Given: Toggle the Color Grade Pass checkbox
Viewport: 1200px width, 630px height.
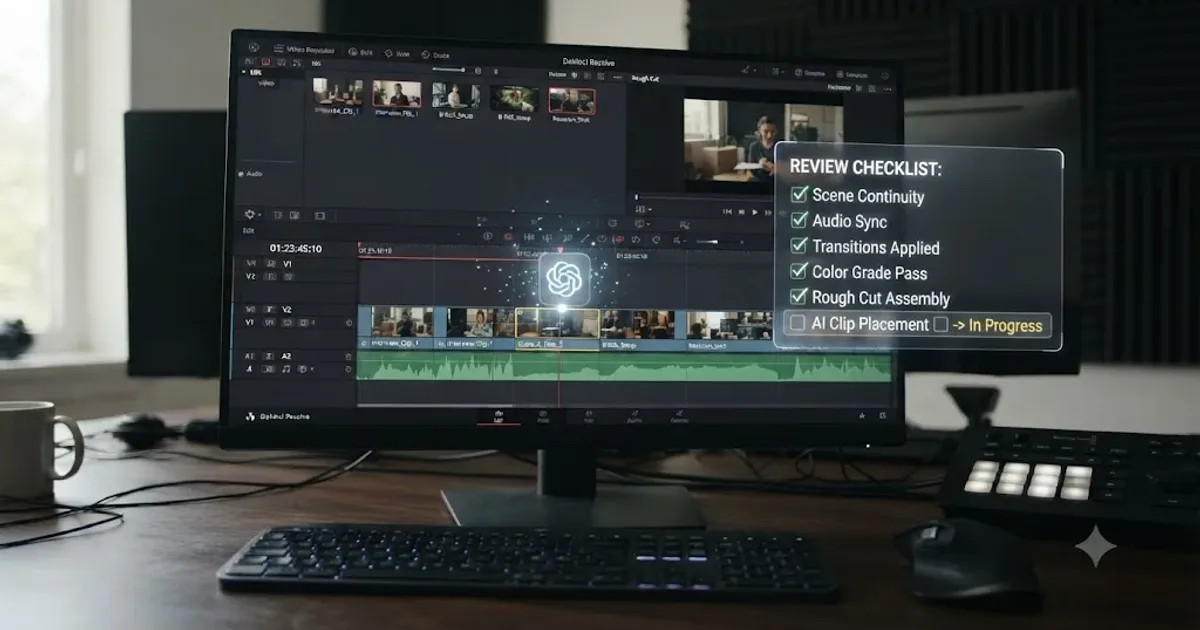Looking at the screenshot, I should point(799,271).
